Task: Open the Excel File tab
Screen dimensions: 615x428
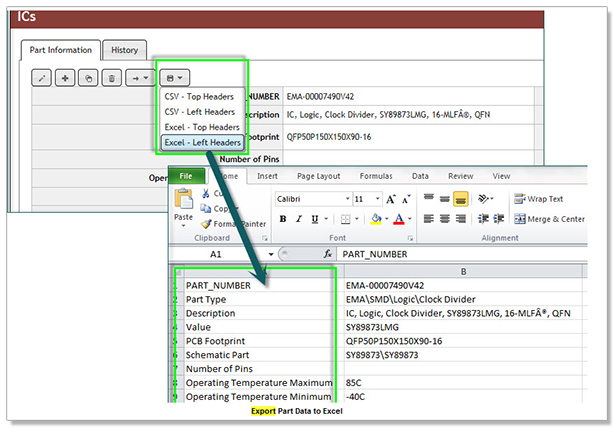Action: (187, 176)
